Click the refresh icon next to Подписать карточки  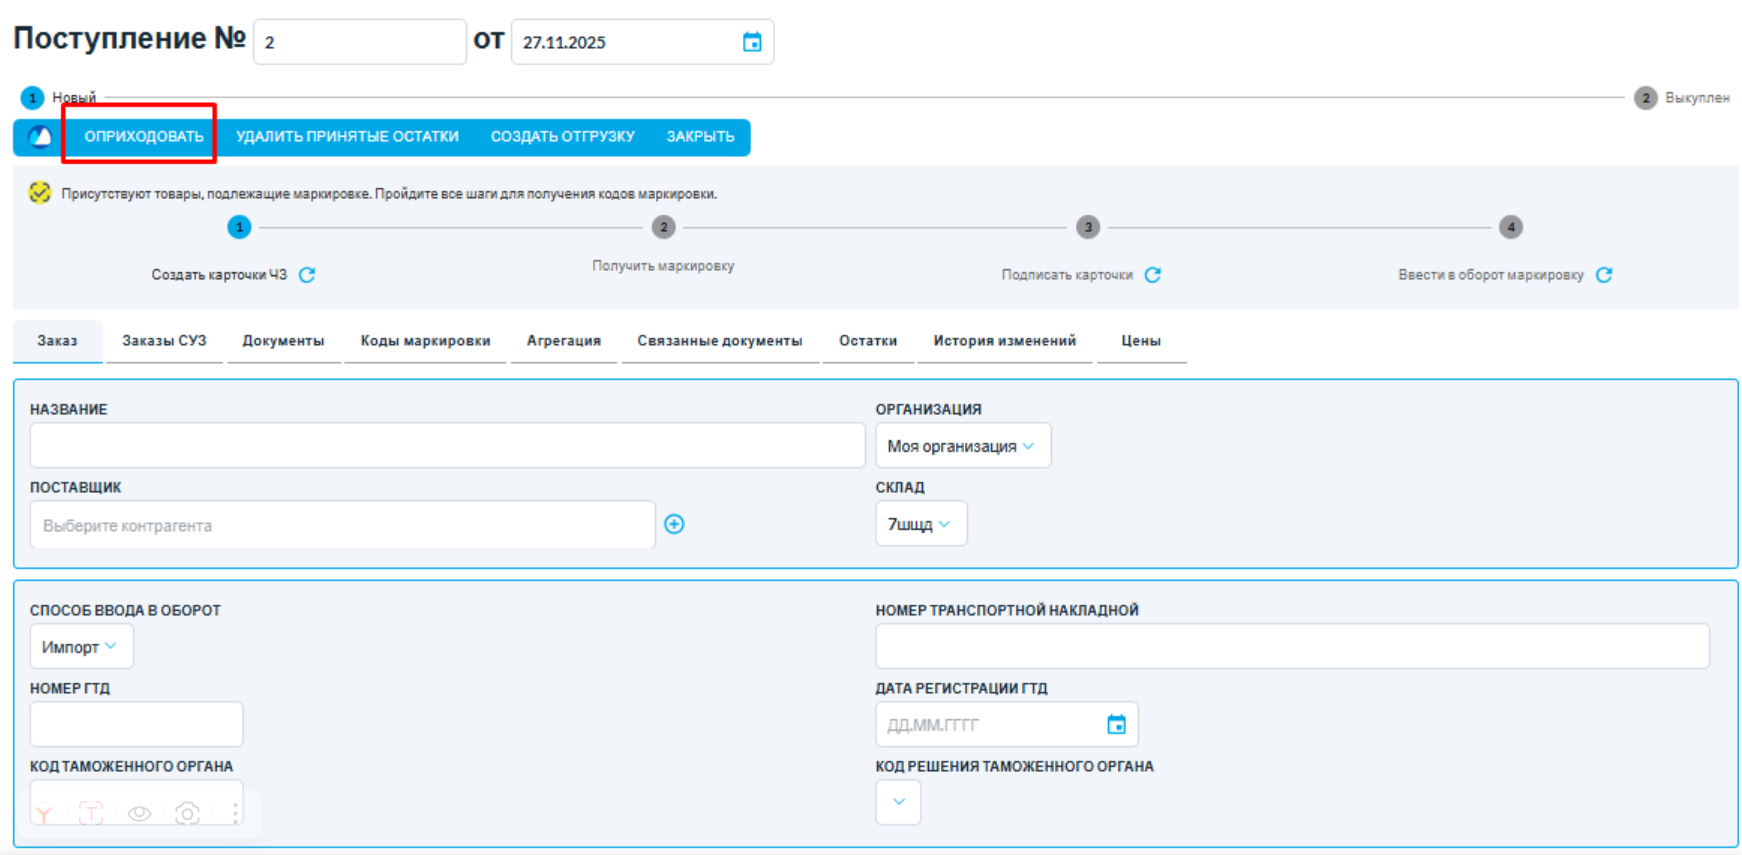coord(1152,275)
